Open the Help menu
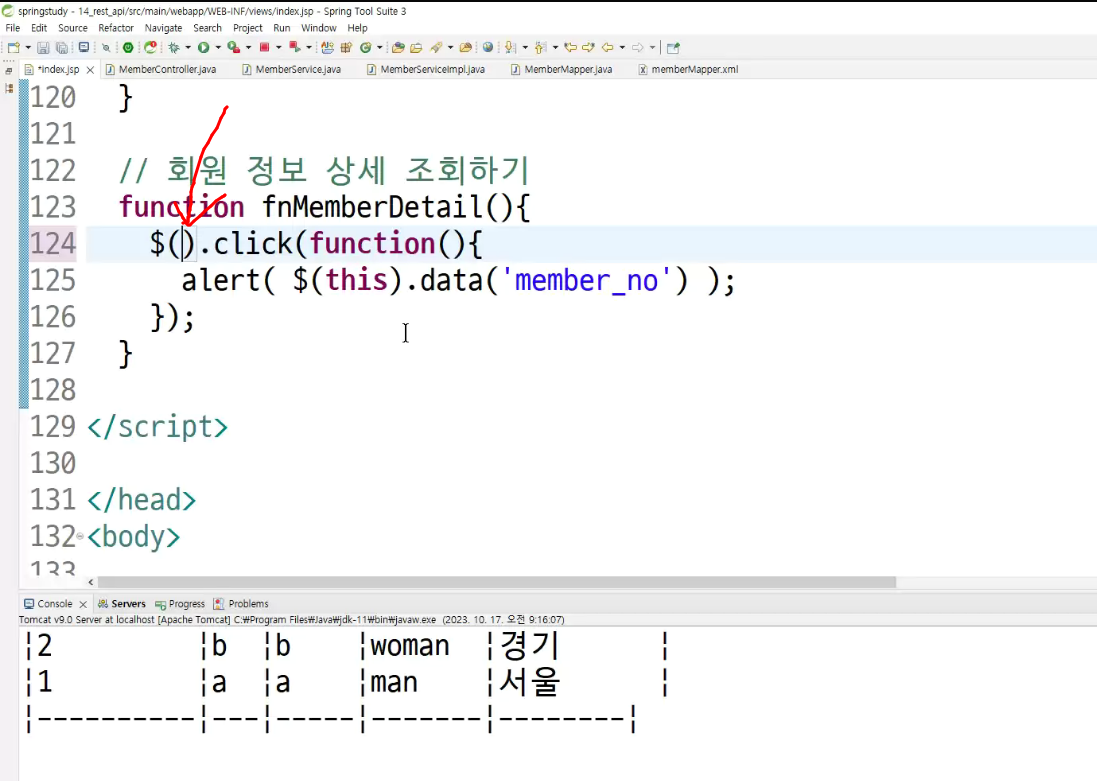This screenshot has width=1097, height=781. [358, 28]
